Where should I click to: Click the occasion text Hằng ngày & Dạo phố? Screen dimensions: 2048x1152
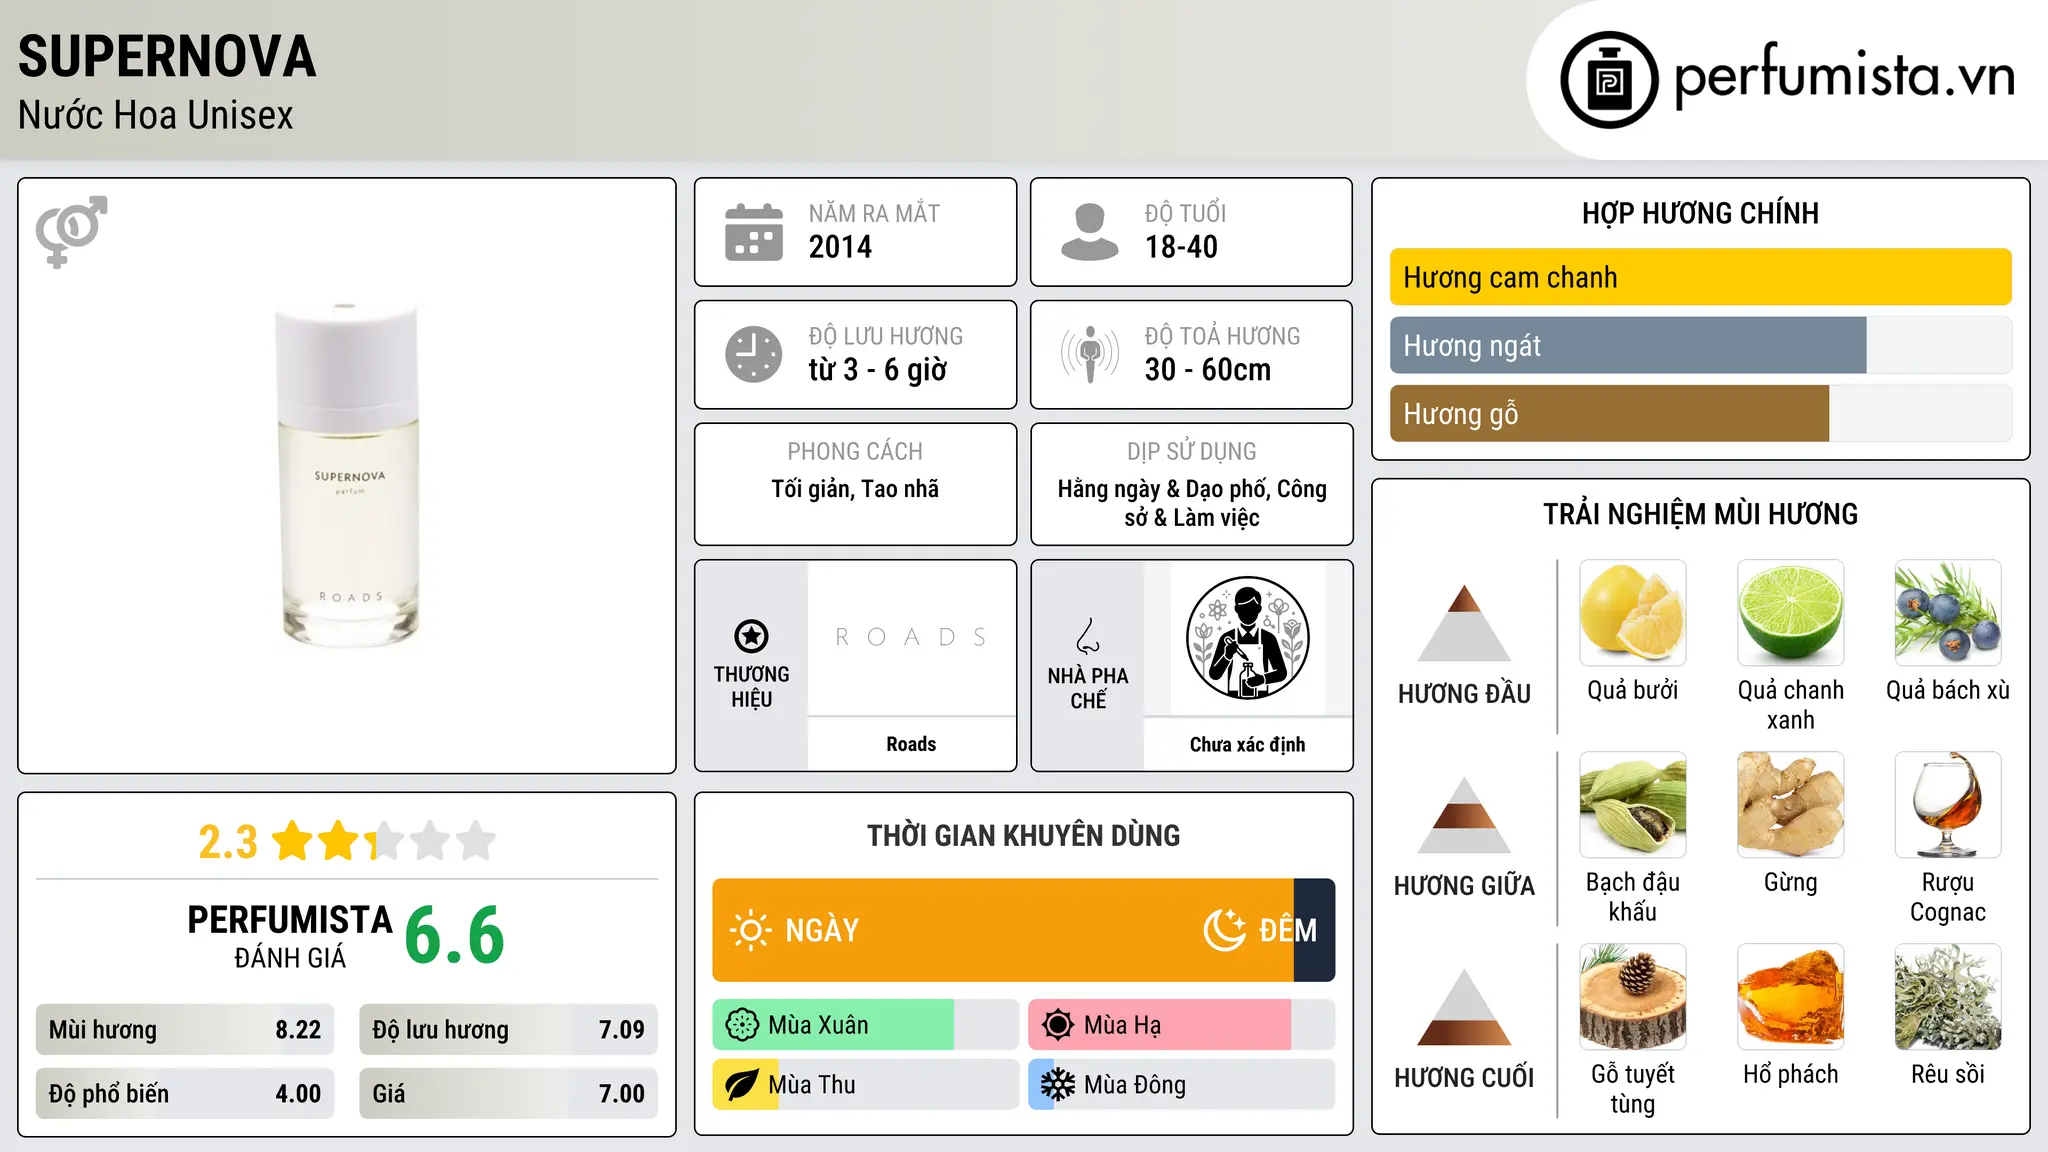[x=1163, y=489]
